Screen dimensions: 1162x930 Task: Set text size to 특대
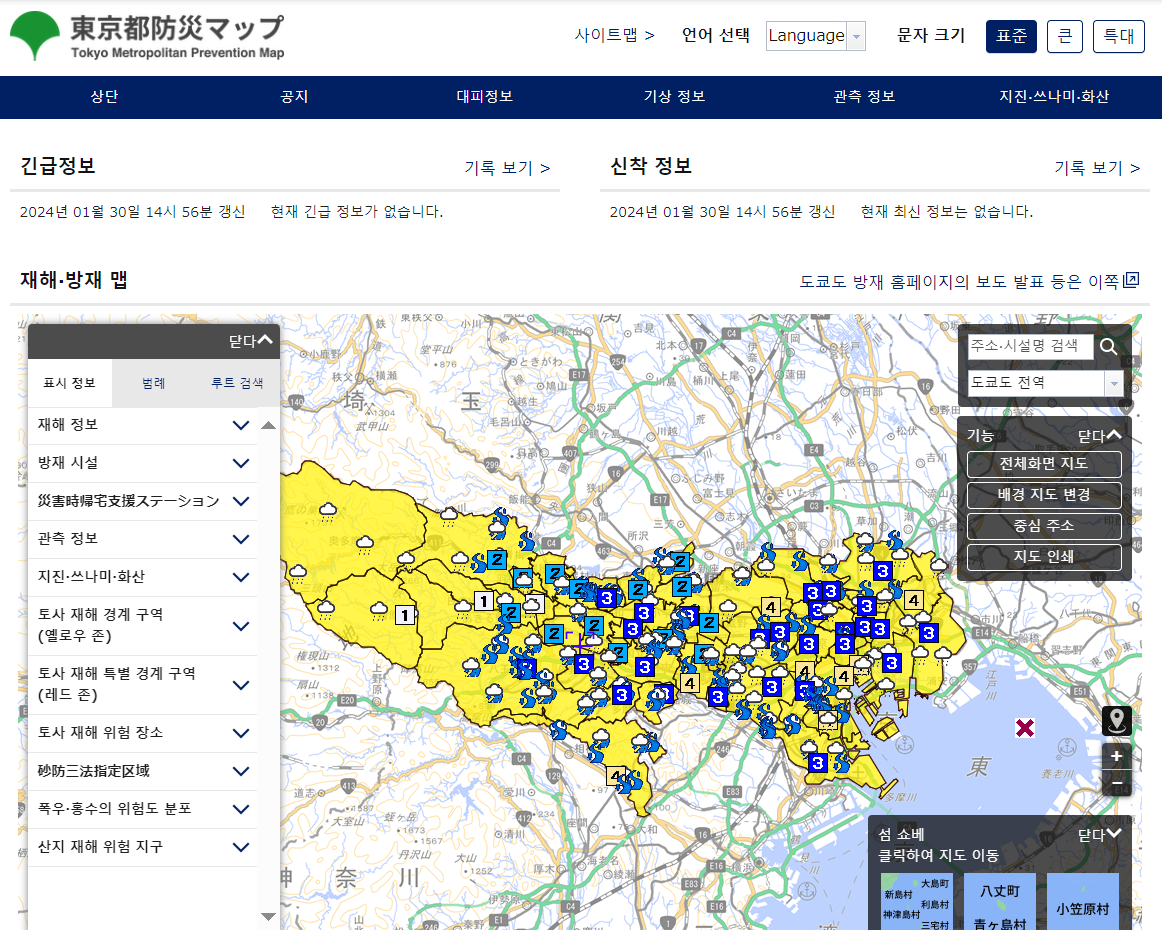(1118, 36)
